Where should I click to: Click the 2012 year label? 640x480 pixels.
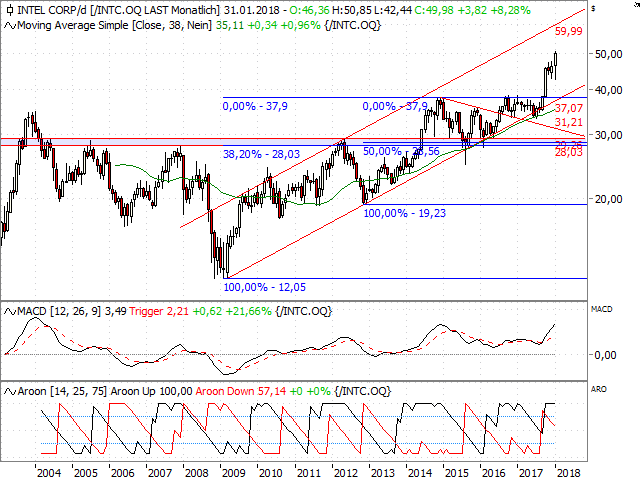click(346, 473)
